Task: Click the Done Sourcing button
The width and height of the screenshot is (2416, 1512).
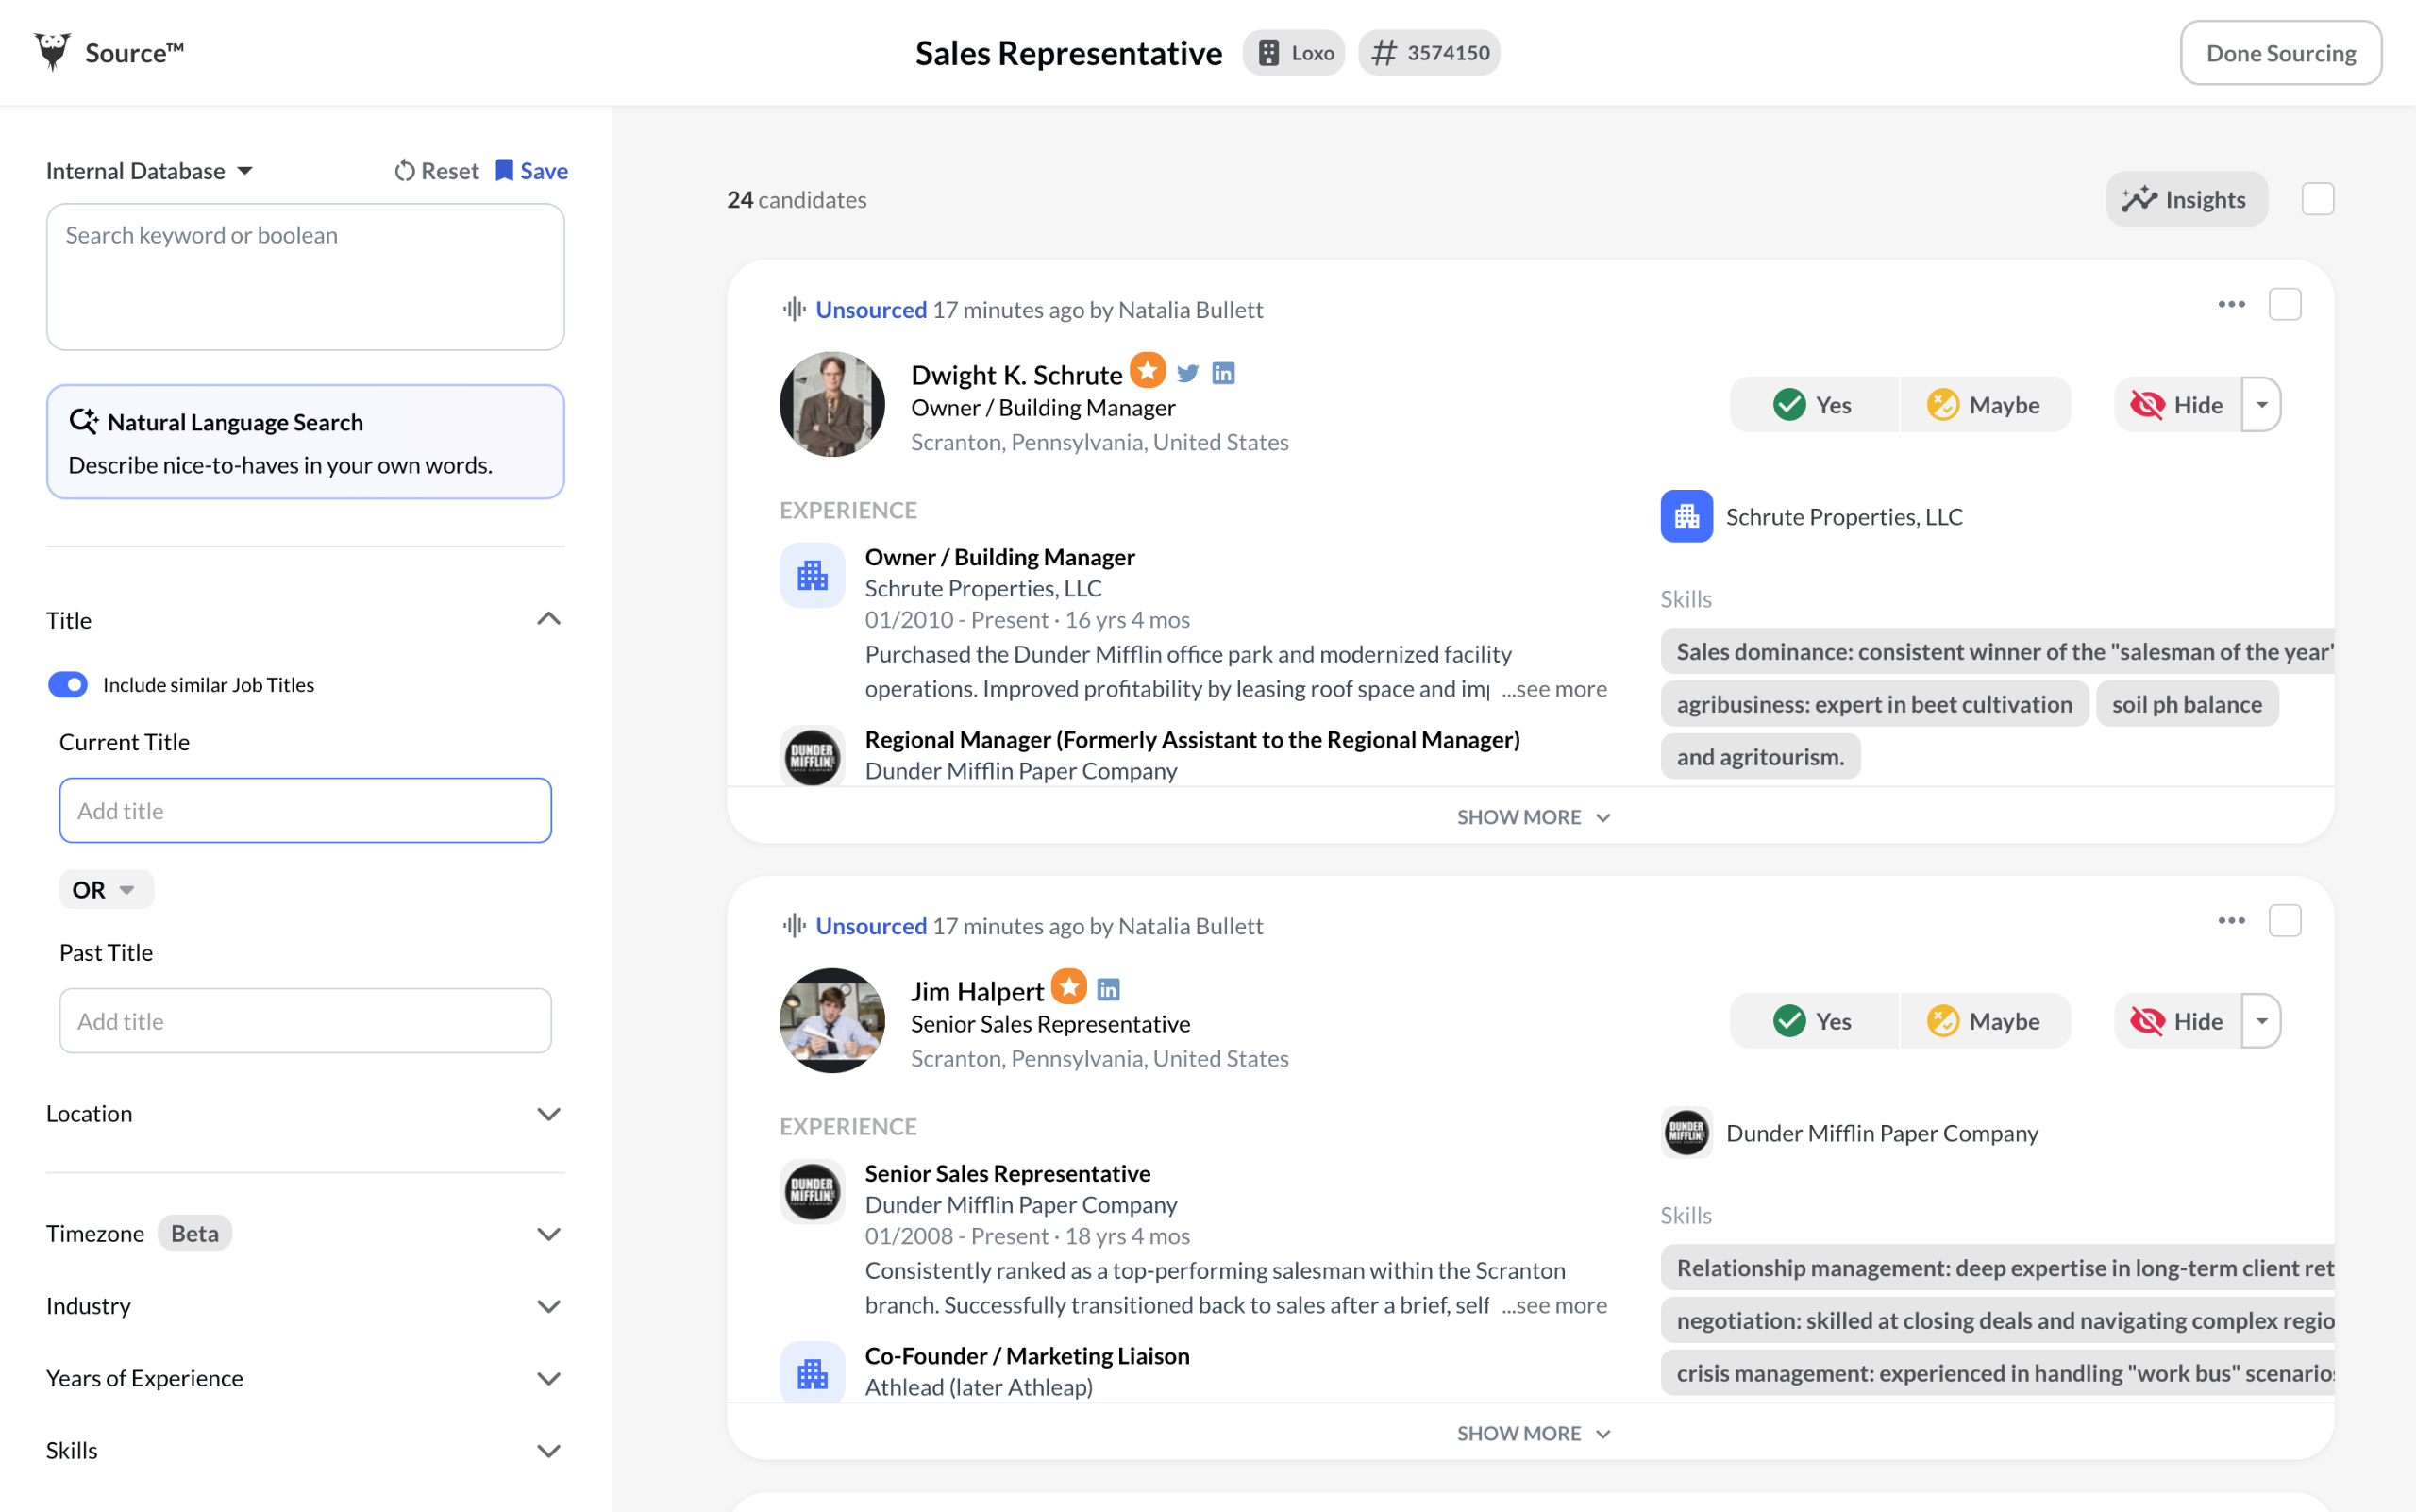Action: pos(2280,53)
